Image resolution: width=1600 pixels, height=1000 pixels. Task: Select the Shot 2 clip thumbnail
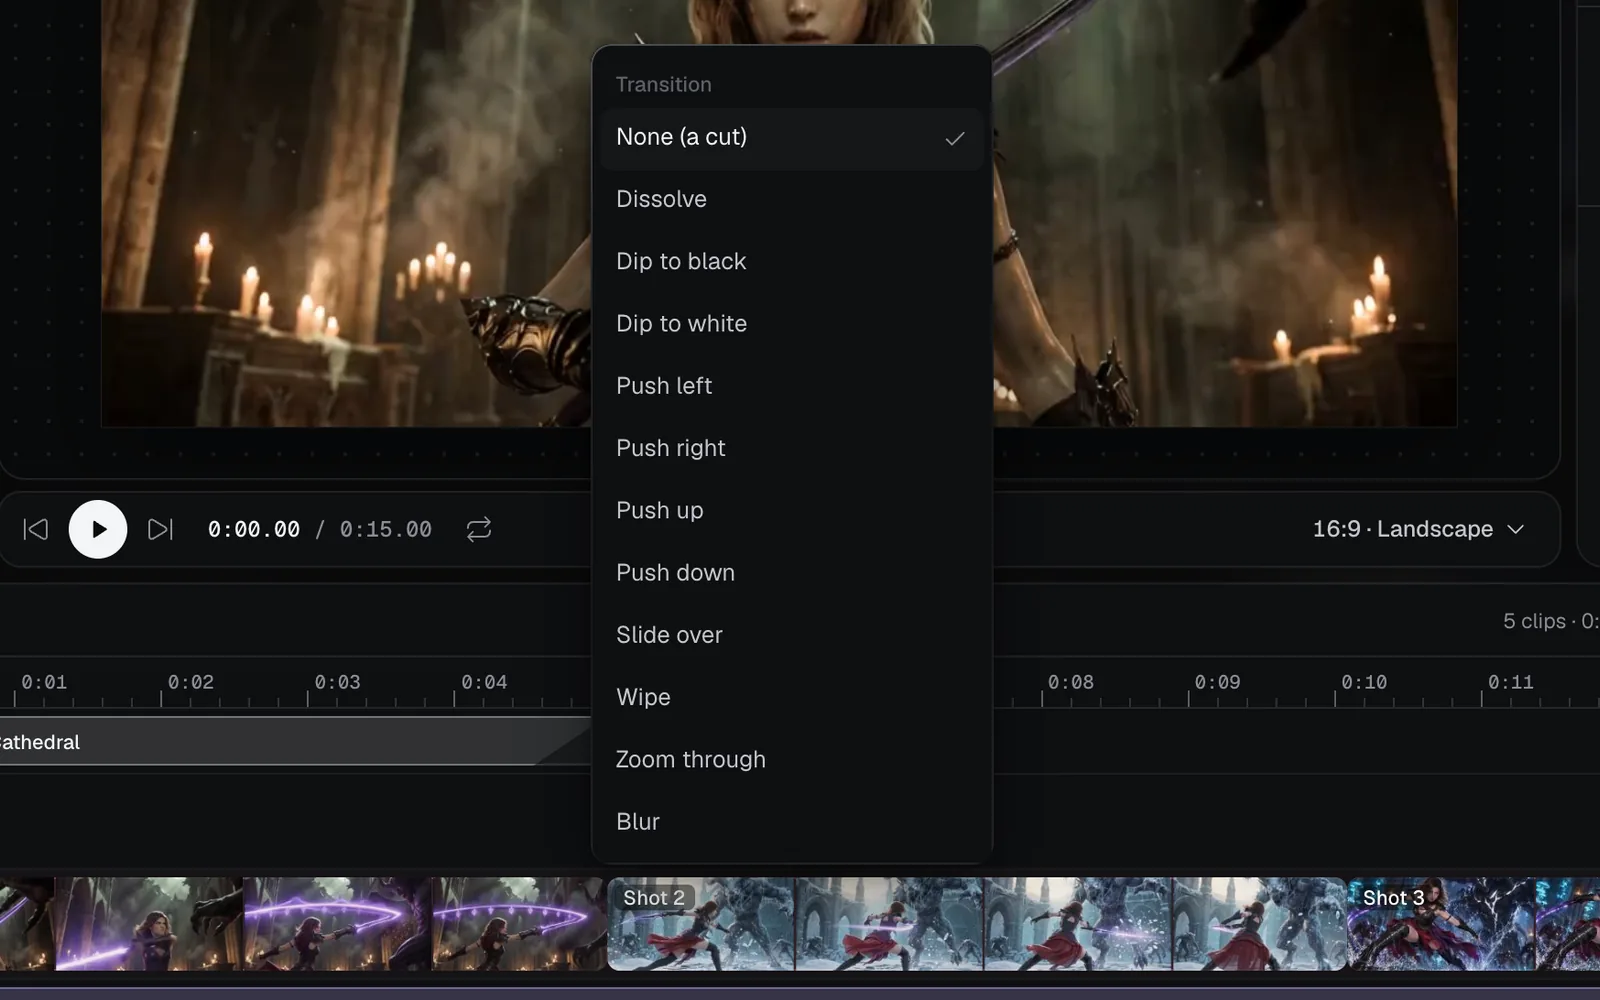(977, 924)
